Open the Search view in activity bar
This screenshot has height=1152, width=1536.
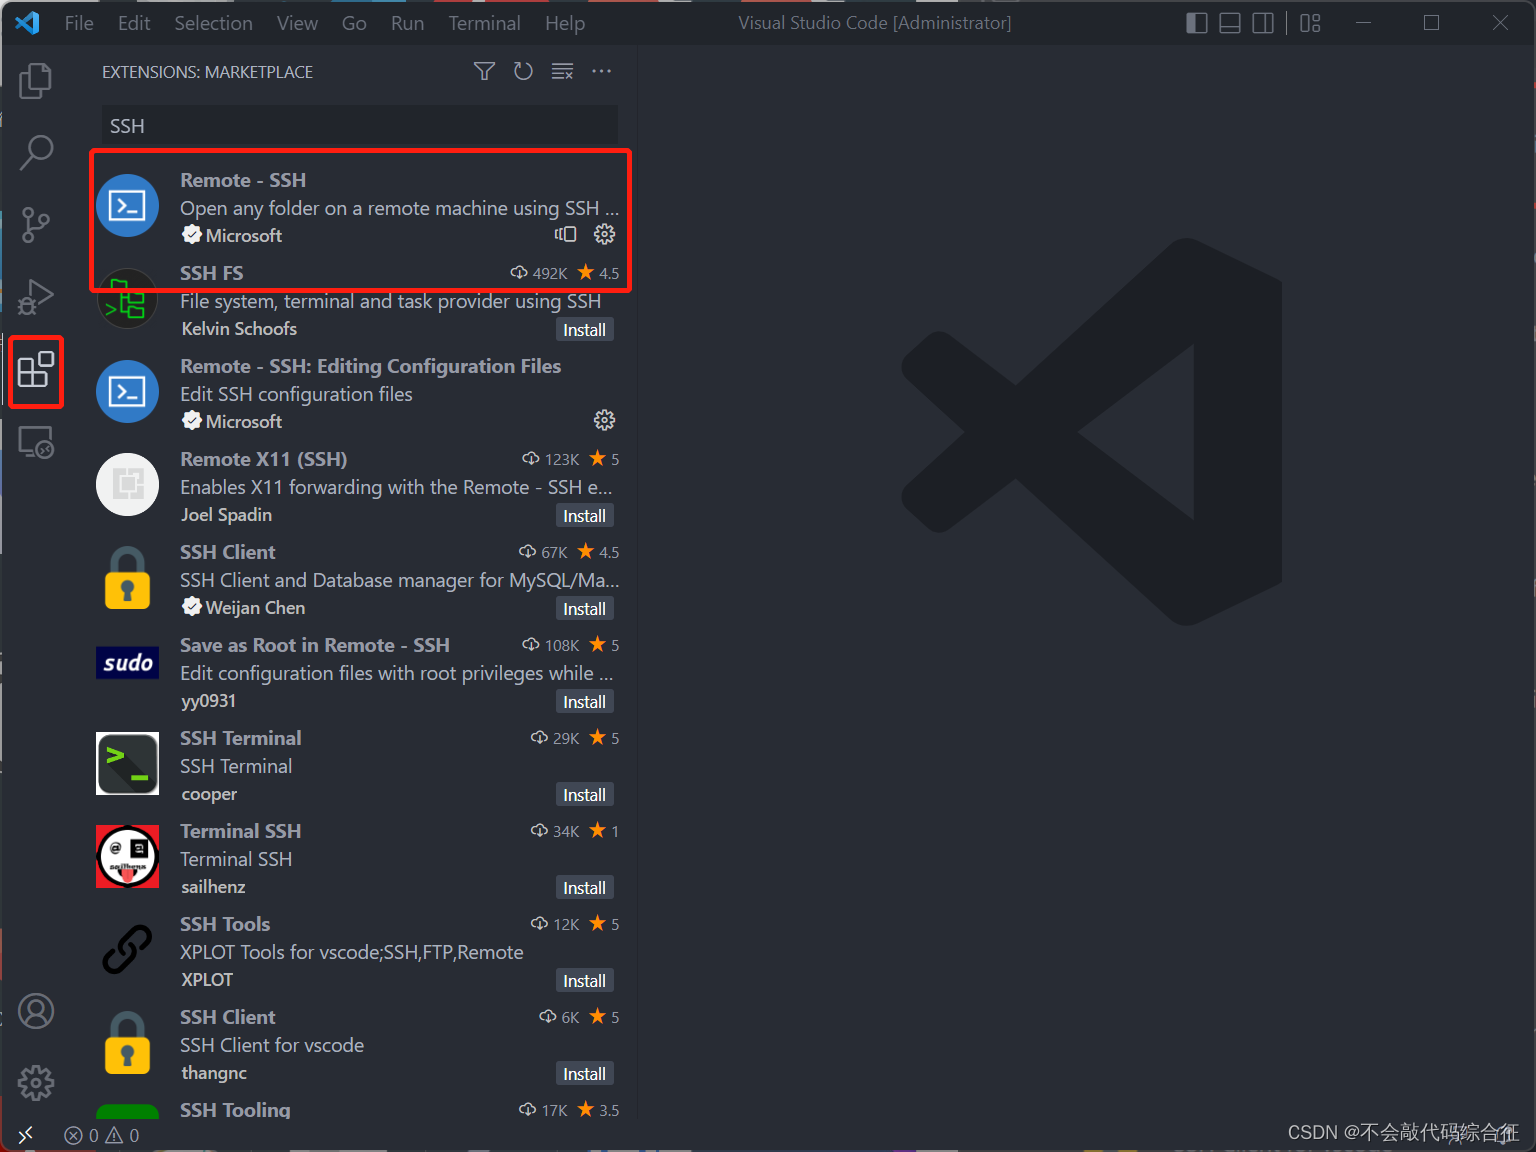[x=36, y=153]
